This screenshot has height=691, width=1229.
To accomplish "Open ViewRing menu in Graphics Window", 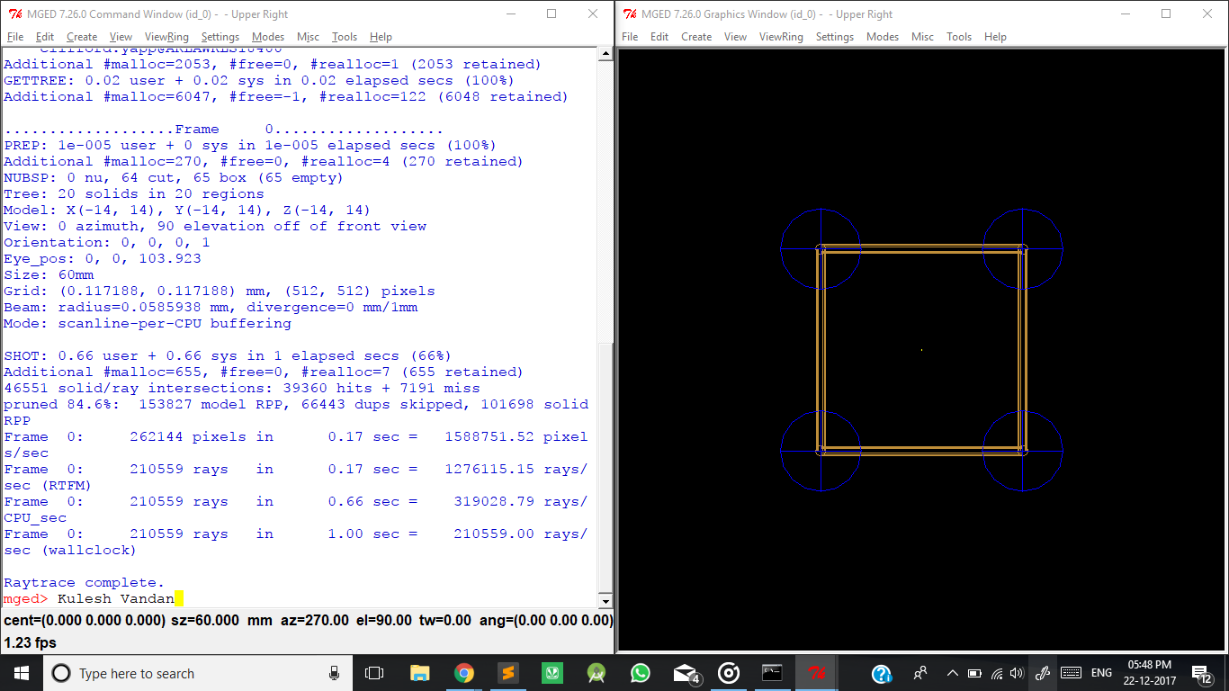I will click(781, 37).
